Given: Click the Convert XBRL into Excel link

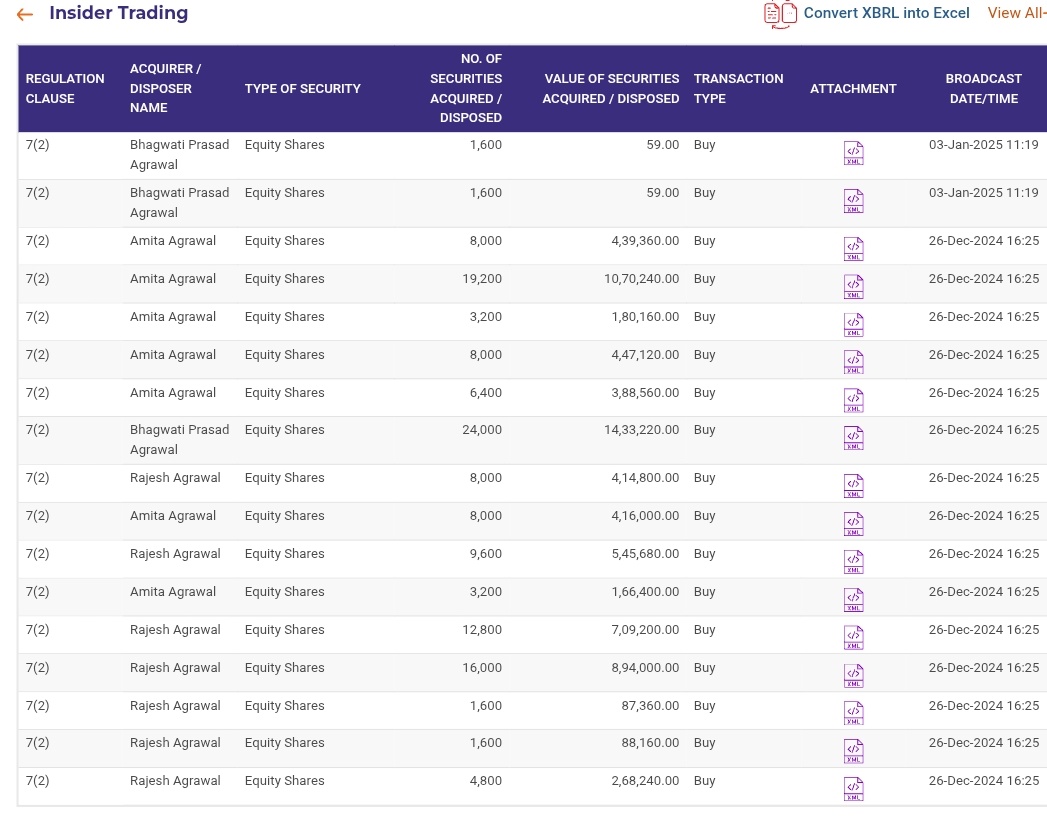Looking at the screenshot, I should [x=886, y=13].
